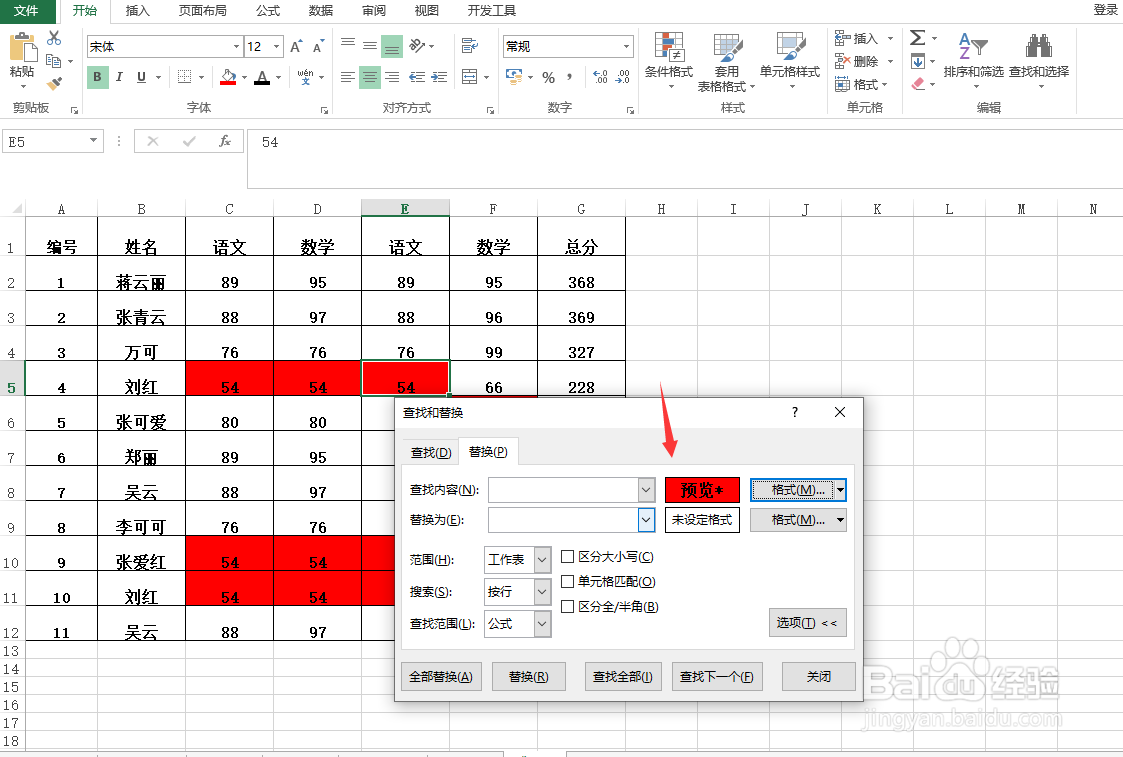Open the 插入 ribbon tab

point(137,11)
